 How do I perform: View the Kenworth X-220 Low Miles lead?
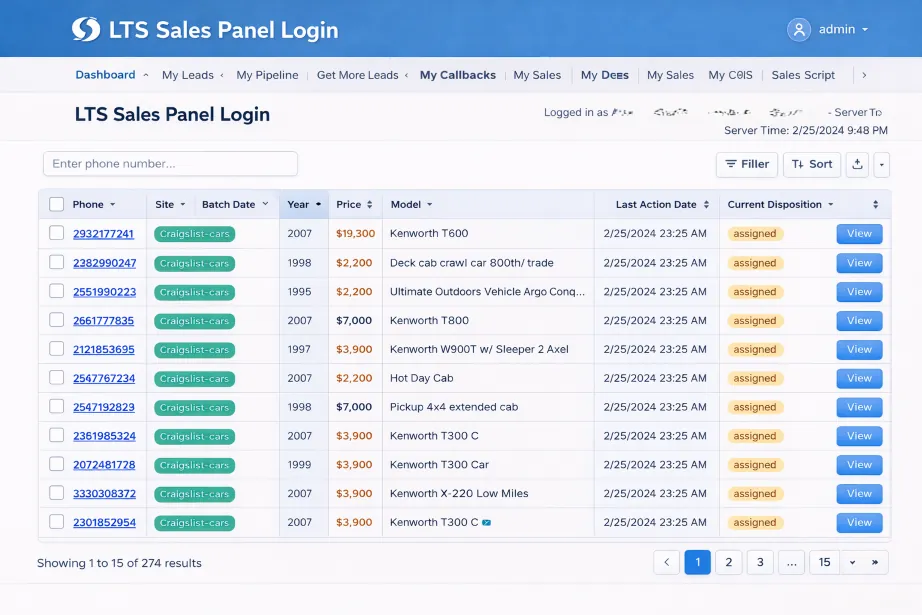(x=859, y=494)
